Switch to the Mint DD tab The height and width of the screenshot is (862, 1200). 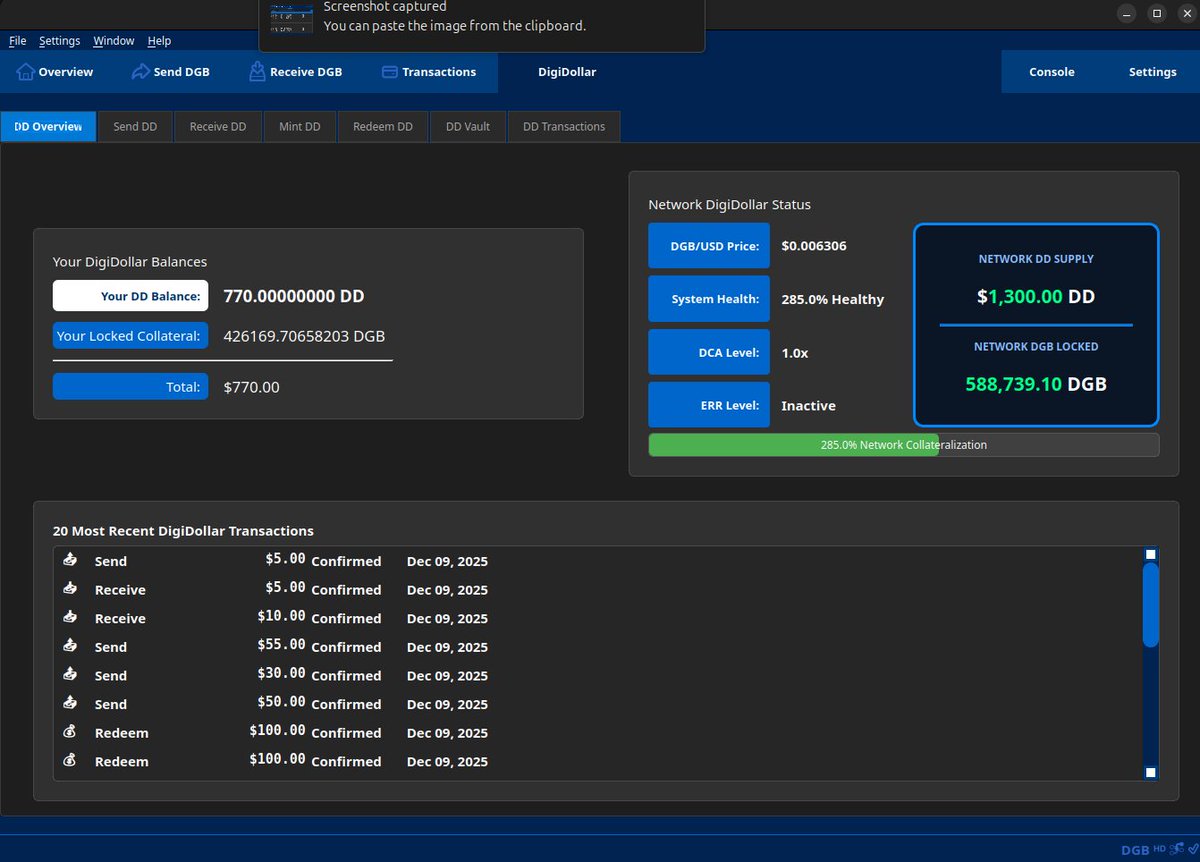[x=300, y=127]
